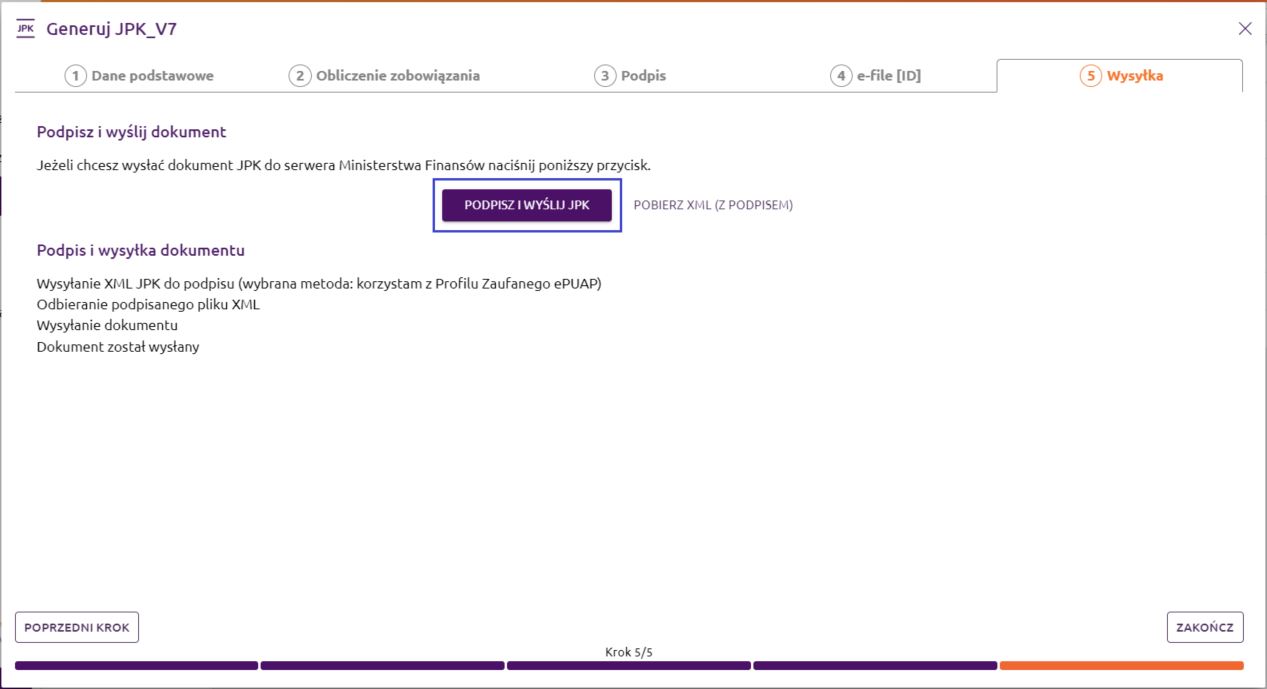Close the Generuj JPK_V7 dialog
Screen dimensions: 1267x689
(1245, 28)
